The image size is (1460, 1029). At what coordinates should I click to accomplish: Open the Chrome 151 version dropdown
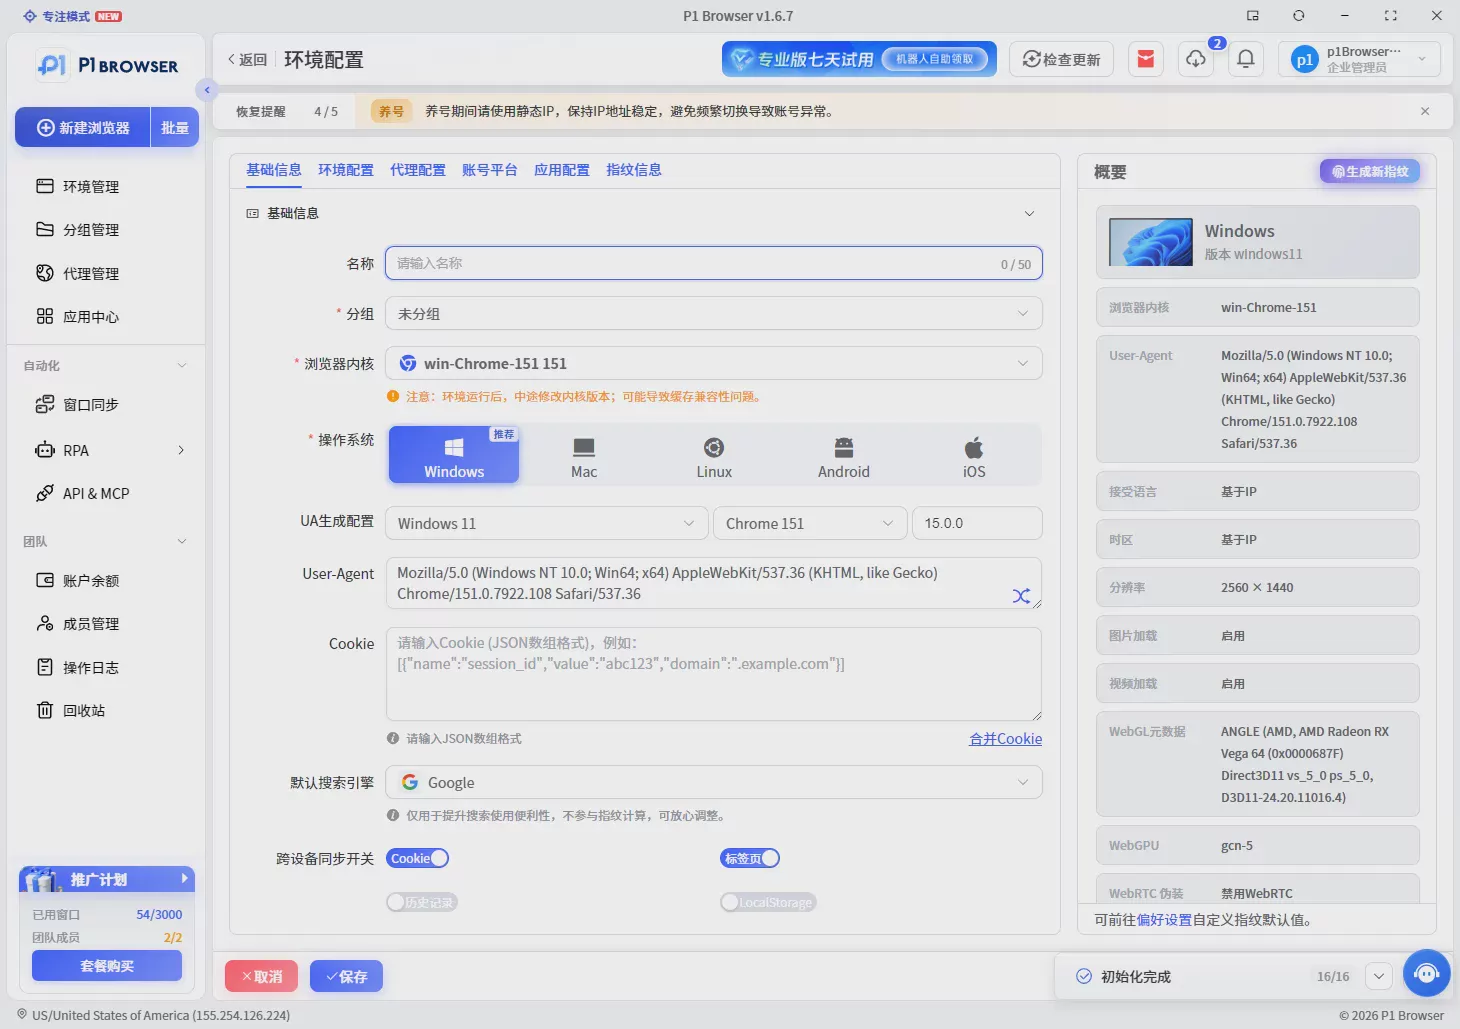tap(810, 523)
